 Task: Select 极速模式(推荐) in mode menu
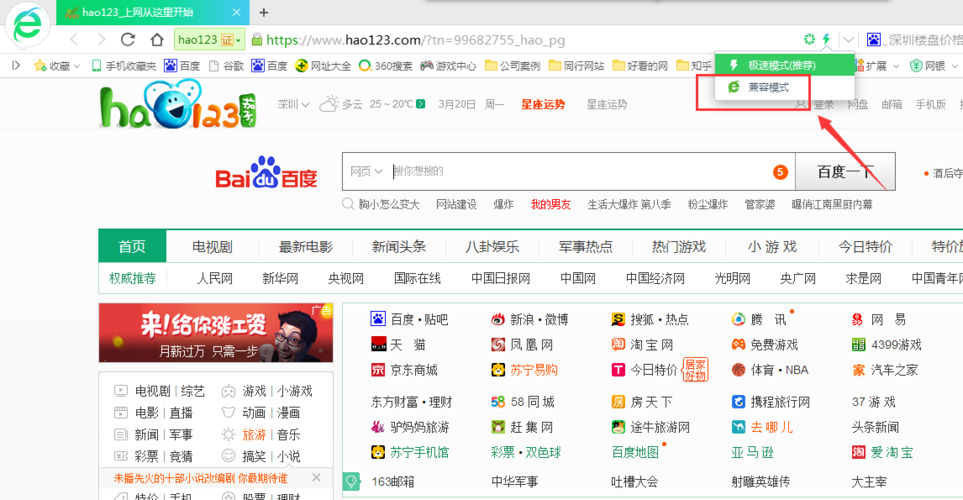pos(784,65)
